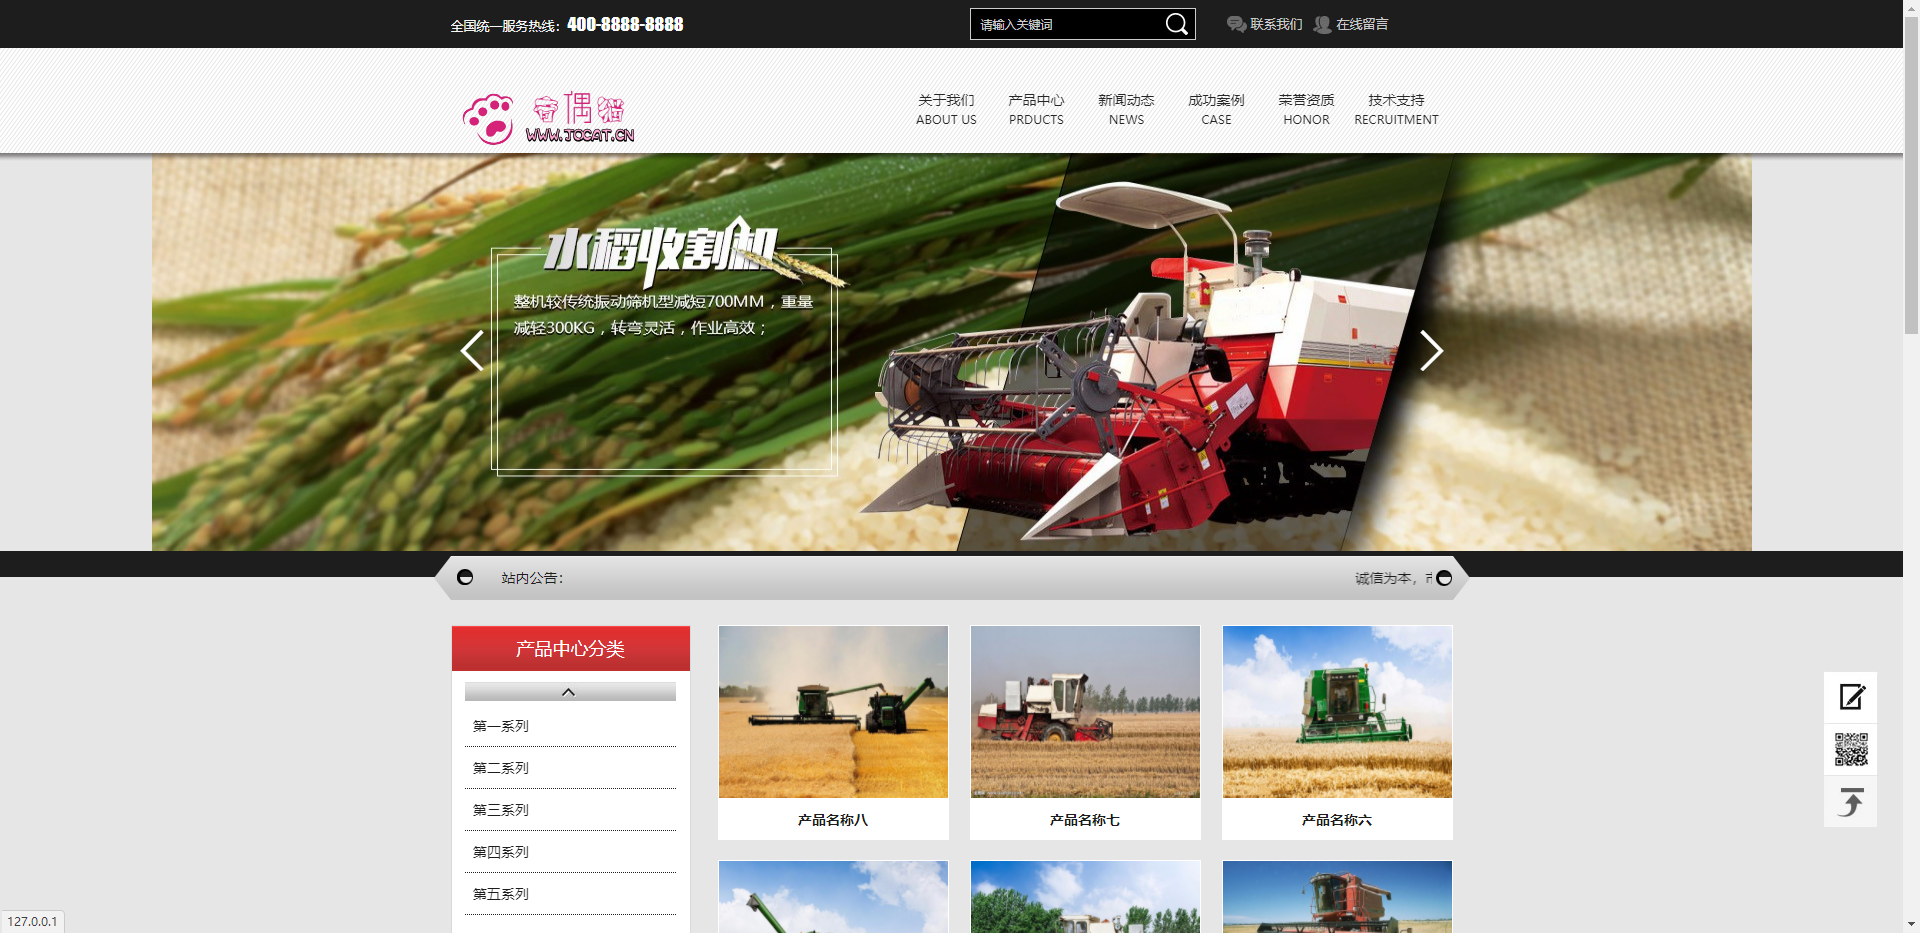Click the announcement bar left circle icon
1920x933 pixels.
tap(465, 577)
